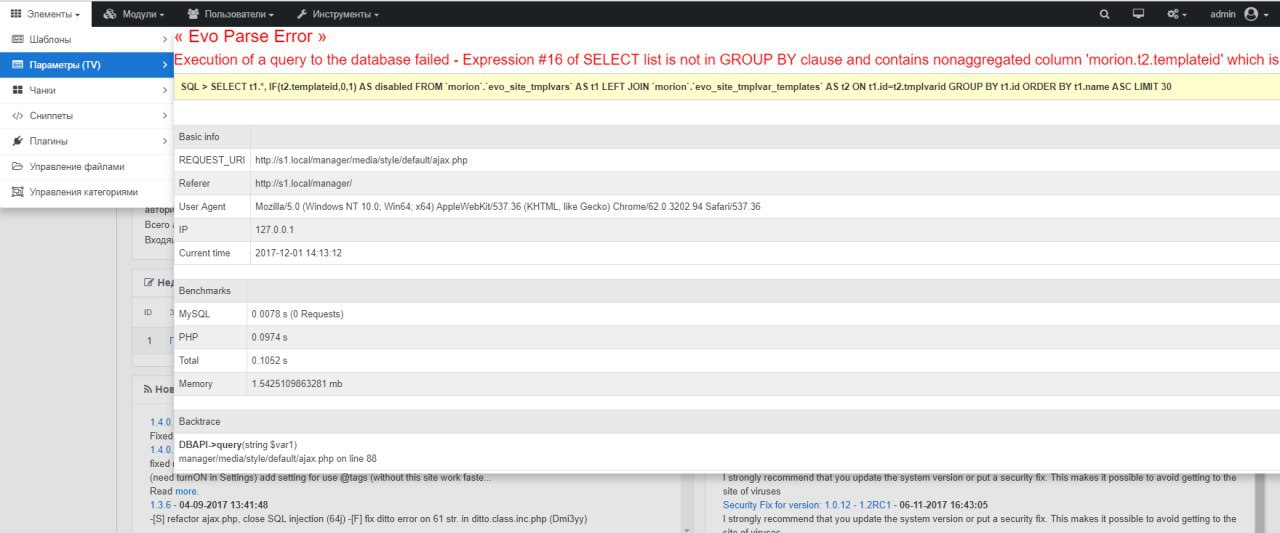
Task: Click the « Evo Parse Error » heading
Action: [x=250, y=37]
